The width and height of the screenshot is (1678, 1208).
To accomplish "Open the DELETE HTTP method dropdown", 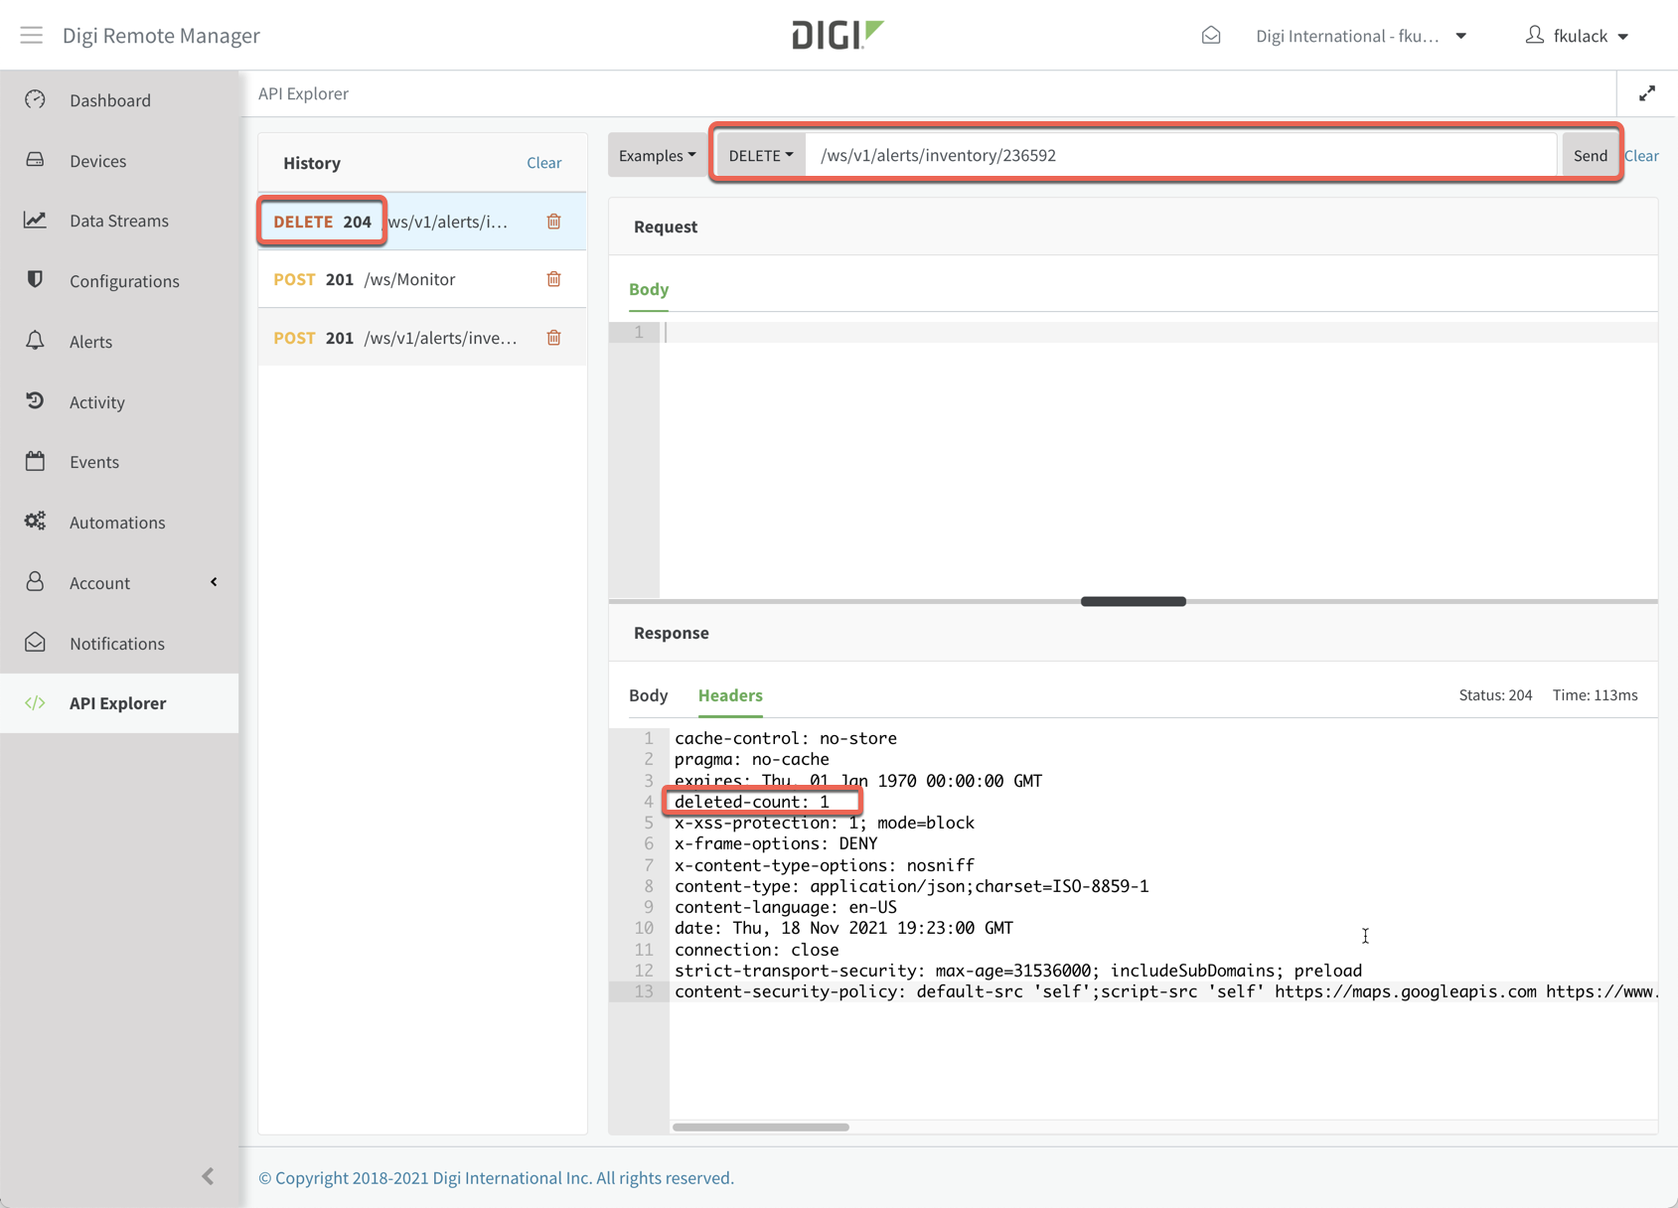I will click(761, 155).
